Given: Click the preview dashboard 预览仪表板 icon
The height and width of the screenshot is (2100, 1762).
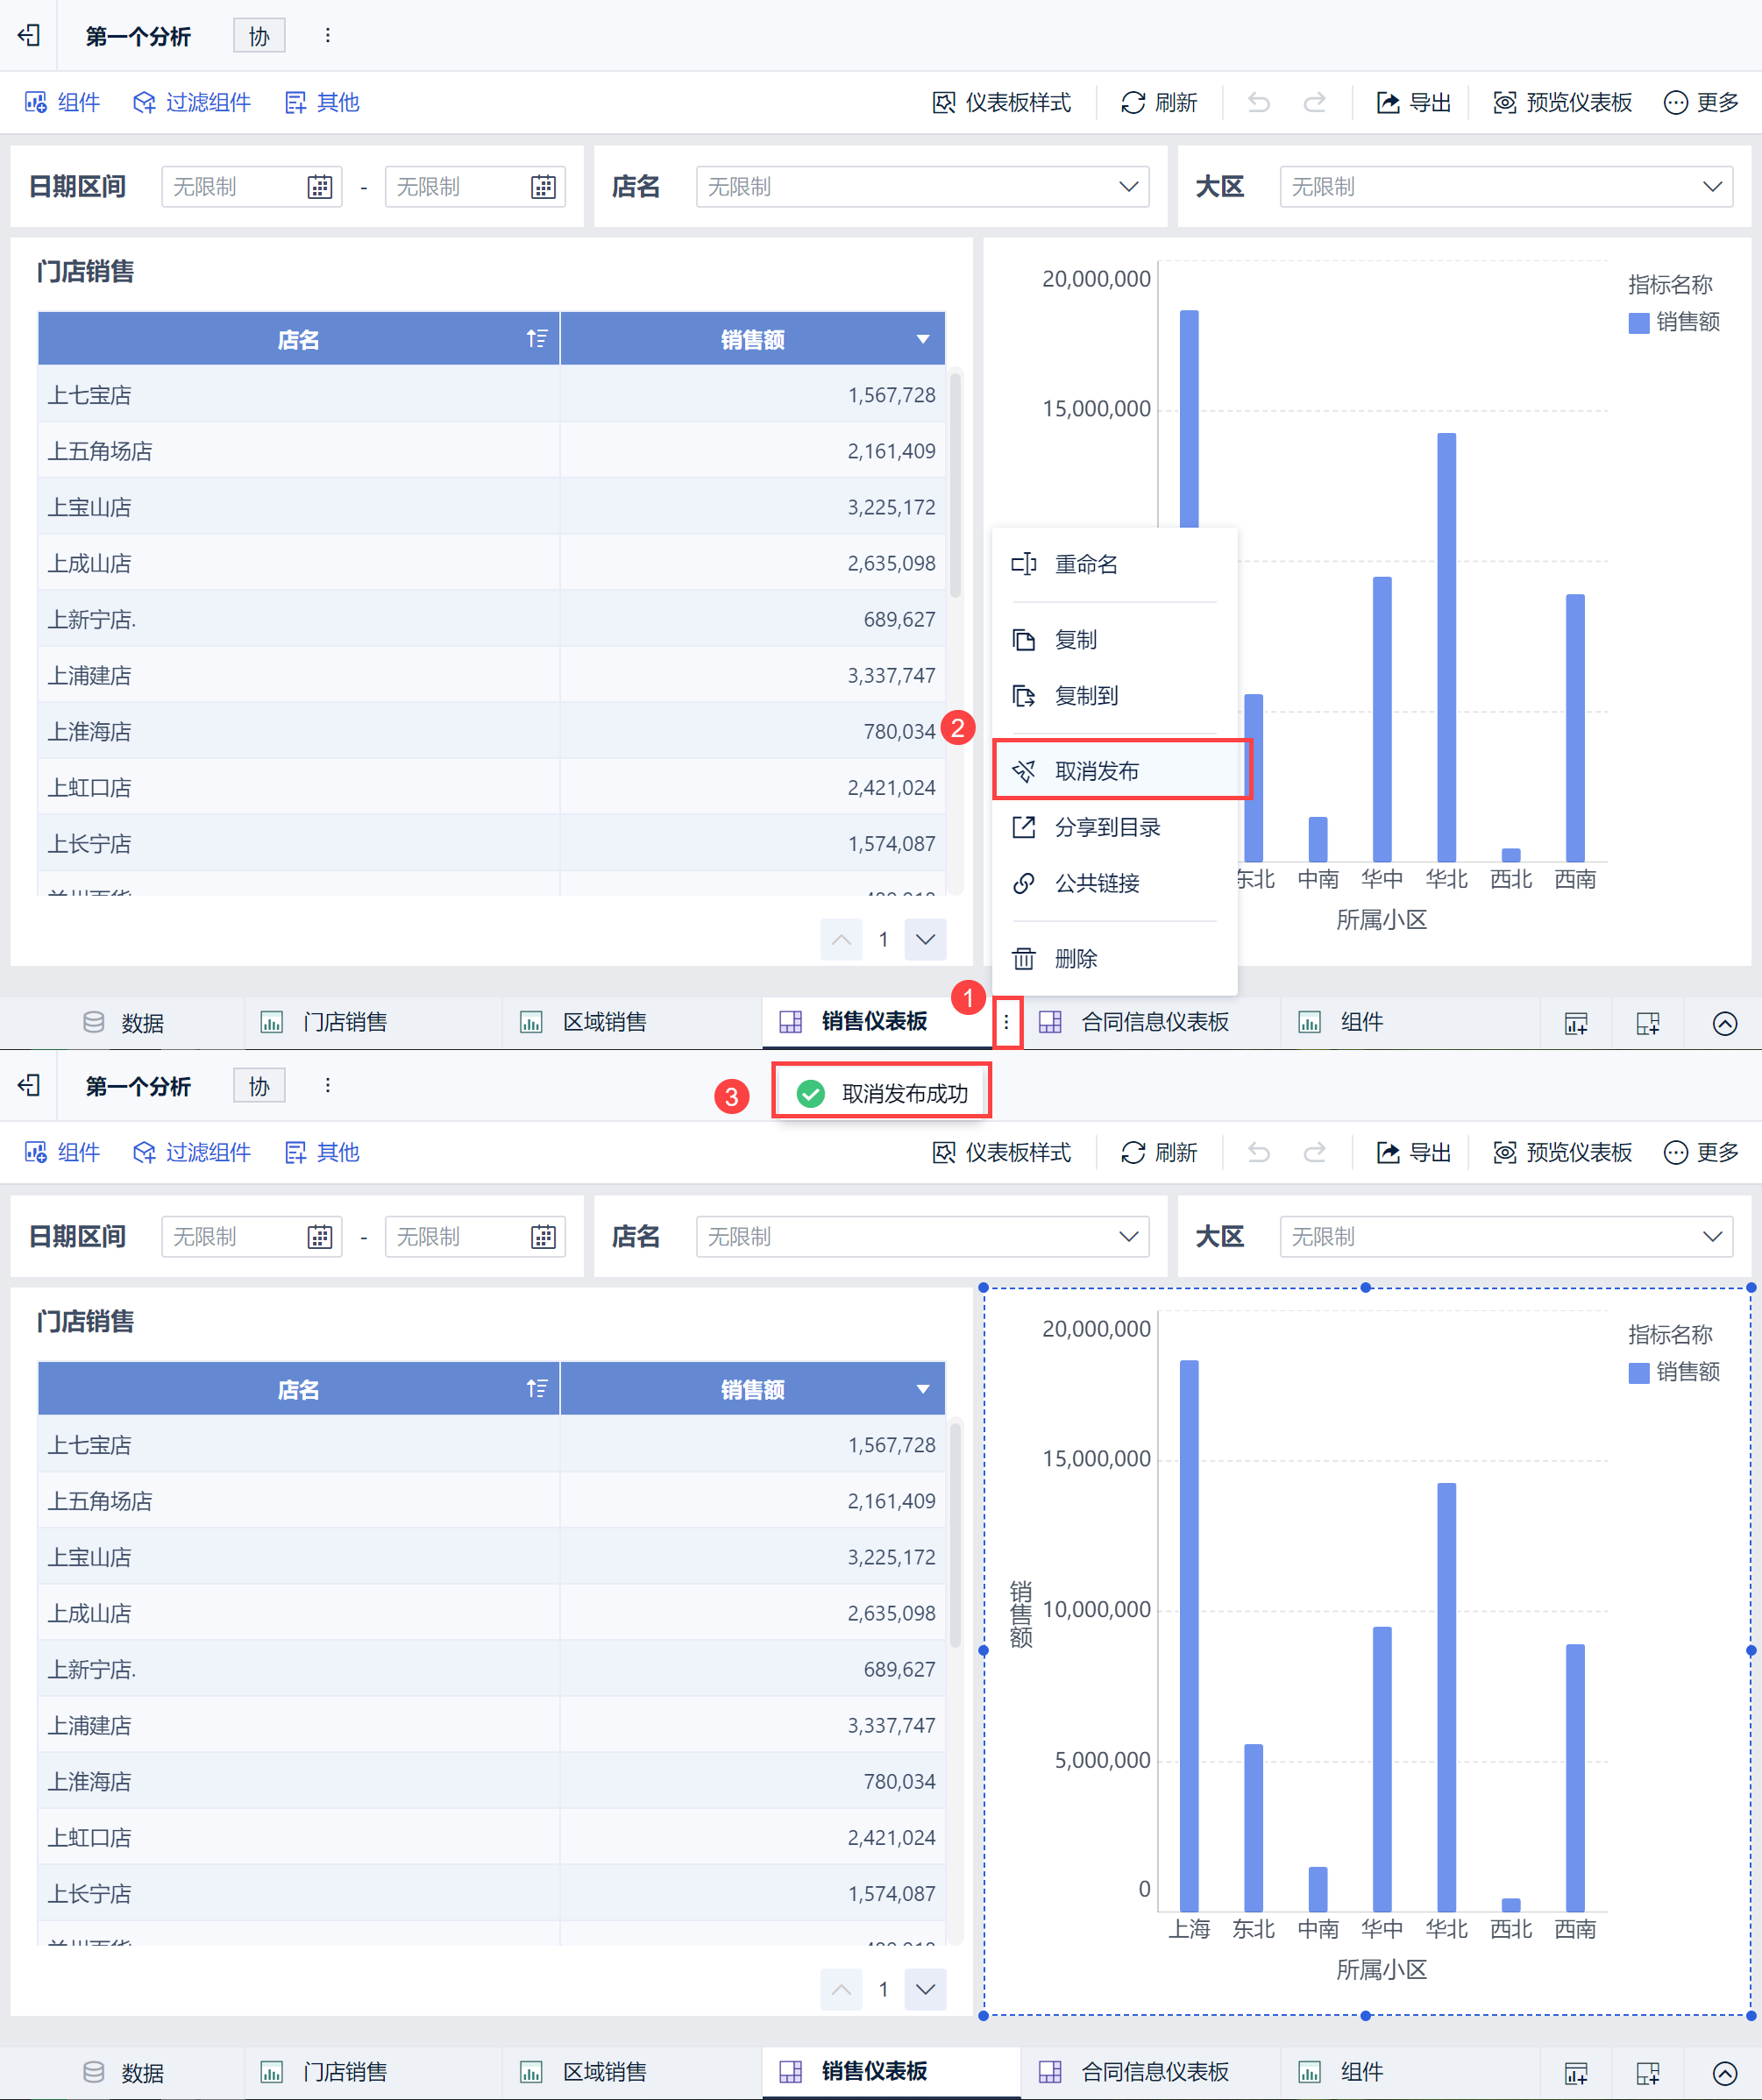Looking at the screenshot, I should tap(1504, 103).
